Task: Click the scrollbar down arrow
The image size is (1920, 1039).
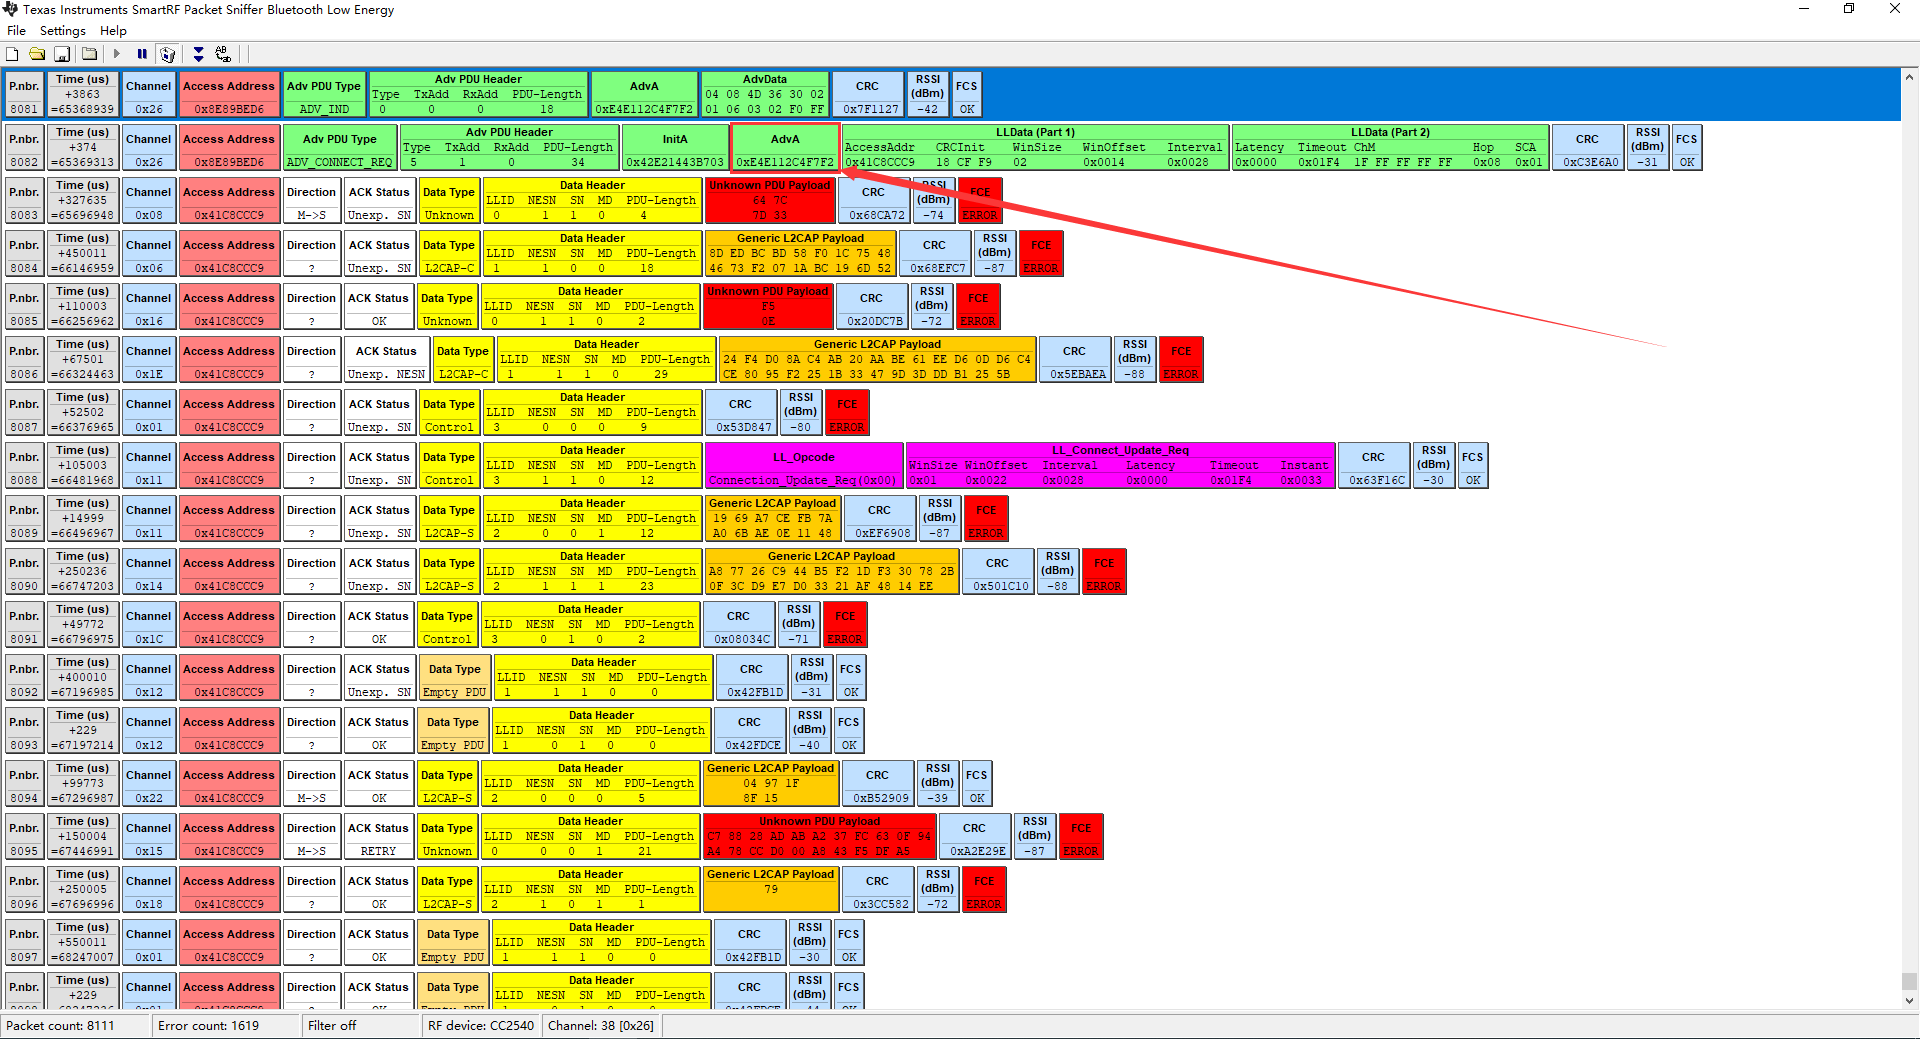Action: pyautogui.click(x=1910, y=1000)
